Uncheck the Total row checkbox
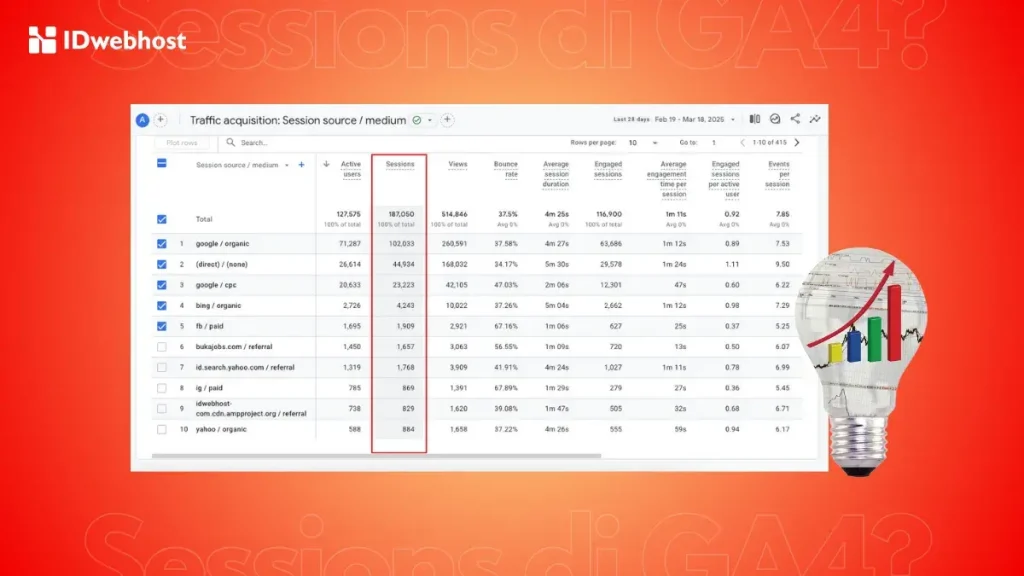 click(x=162, y=219)
